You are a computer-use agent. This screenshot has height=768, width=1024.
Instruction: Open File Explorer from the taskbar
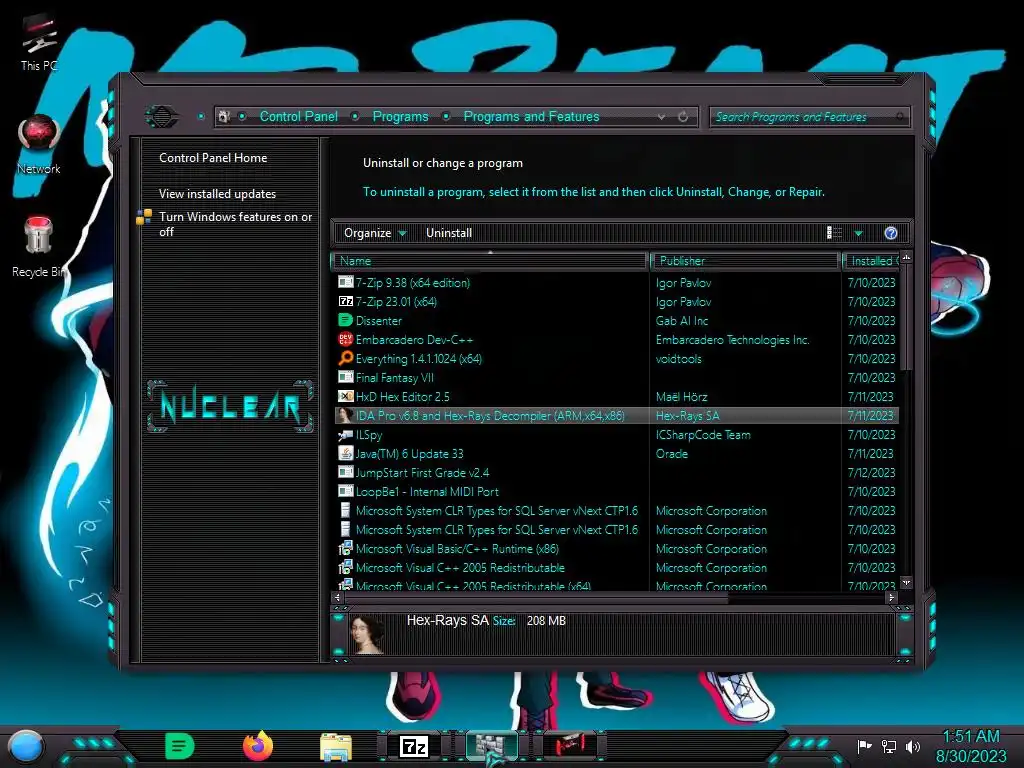[x=336, y=747]
